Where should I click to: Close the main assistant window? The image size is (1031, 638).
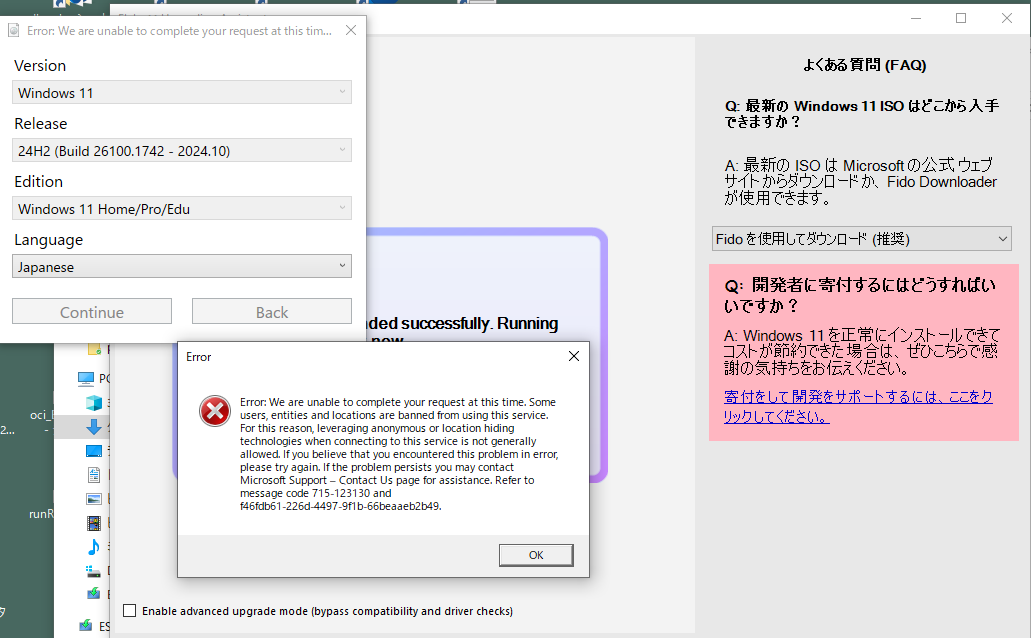coord(1007,18)
